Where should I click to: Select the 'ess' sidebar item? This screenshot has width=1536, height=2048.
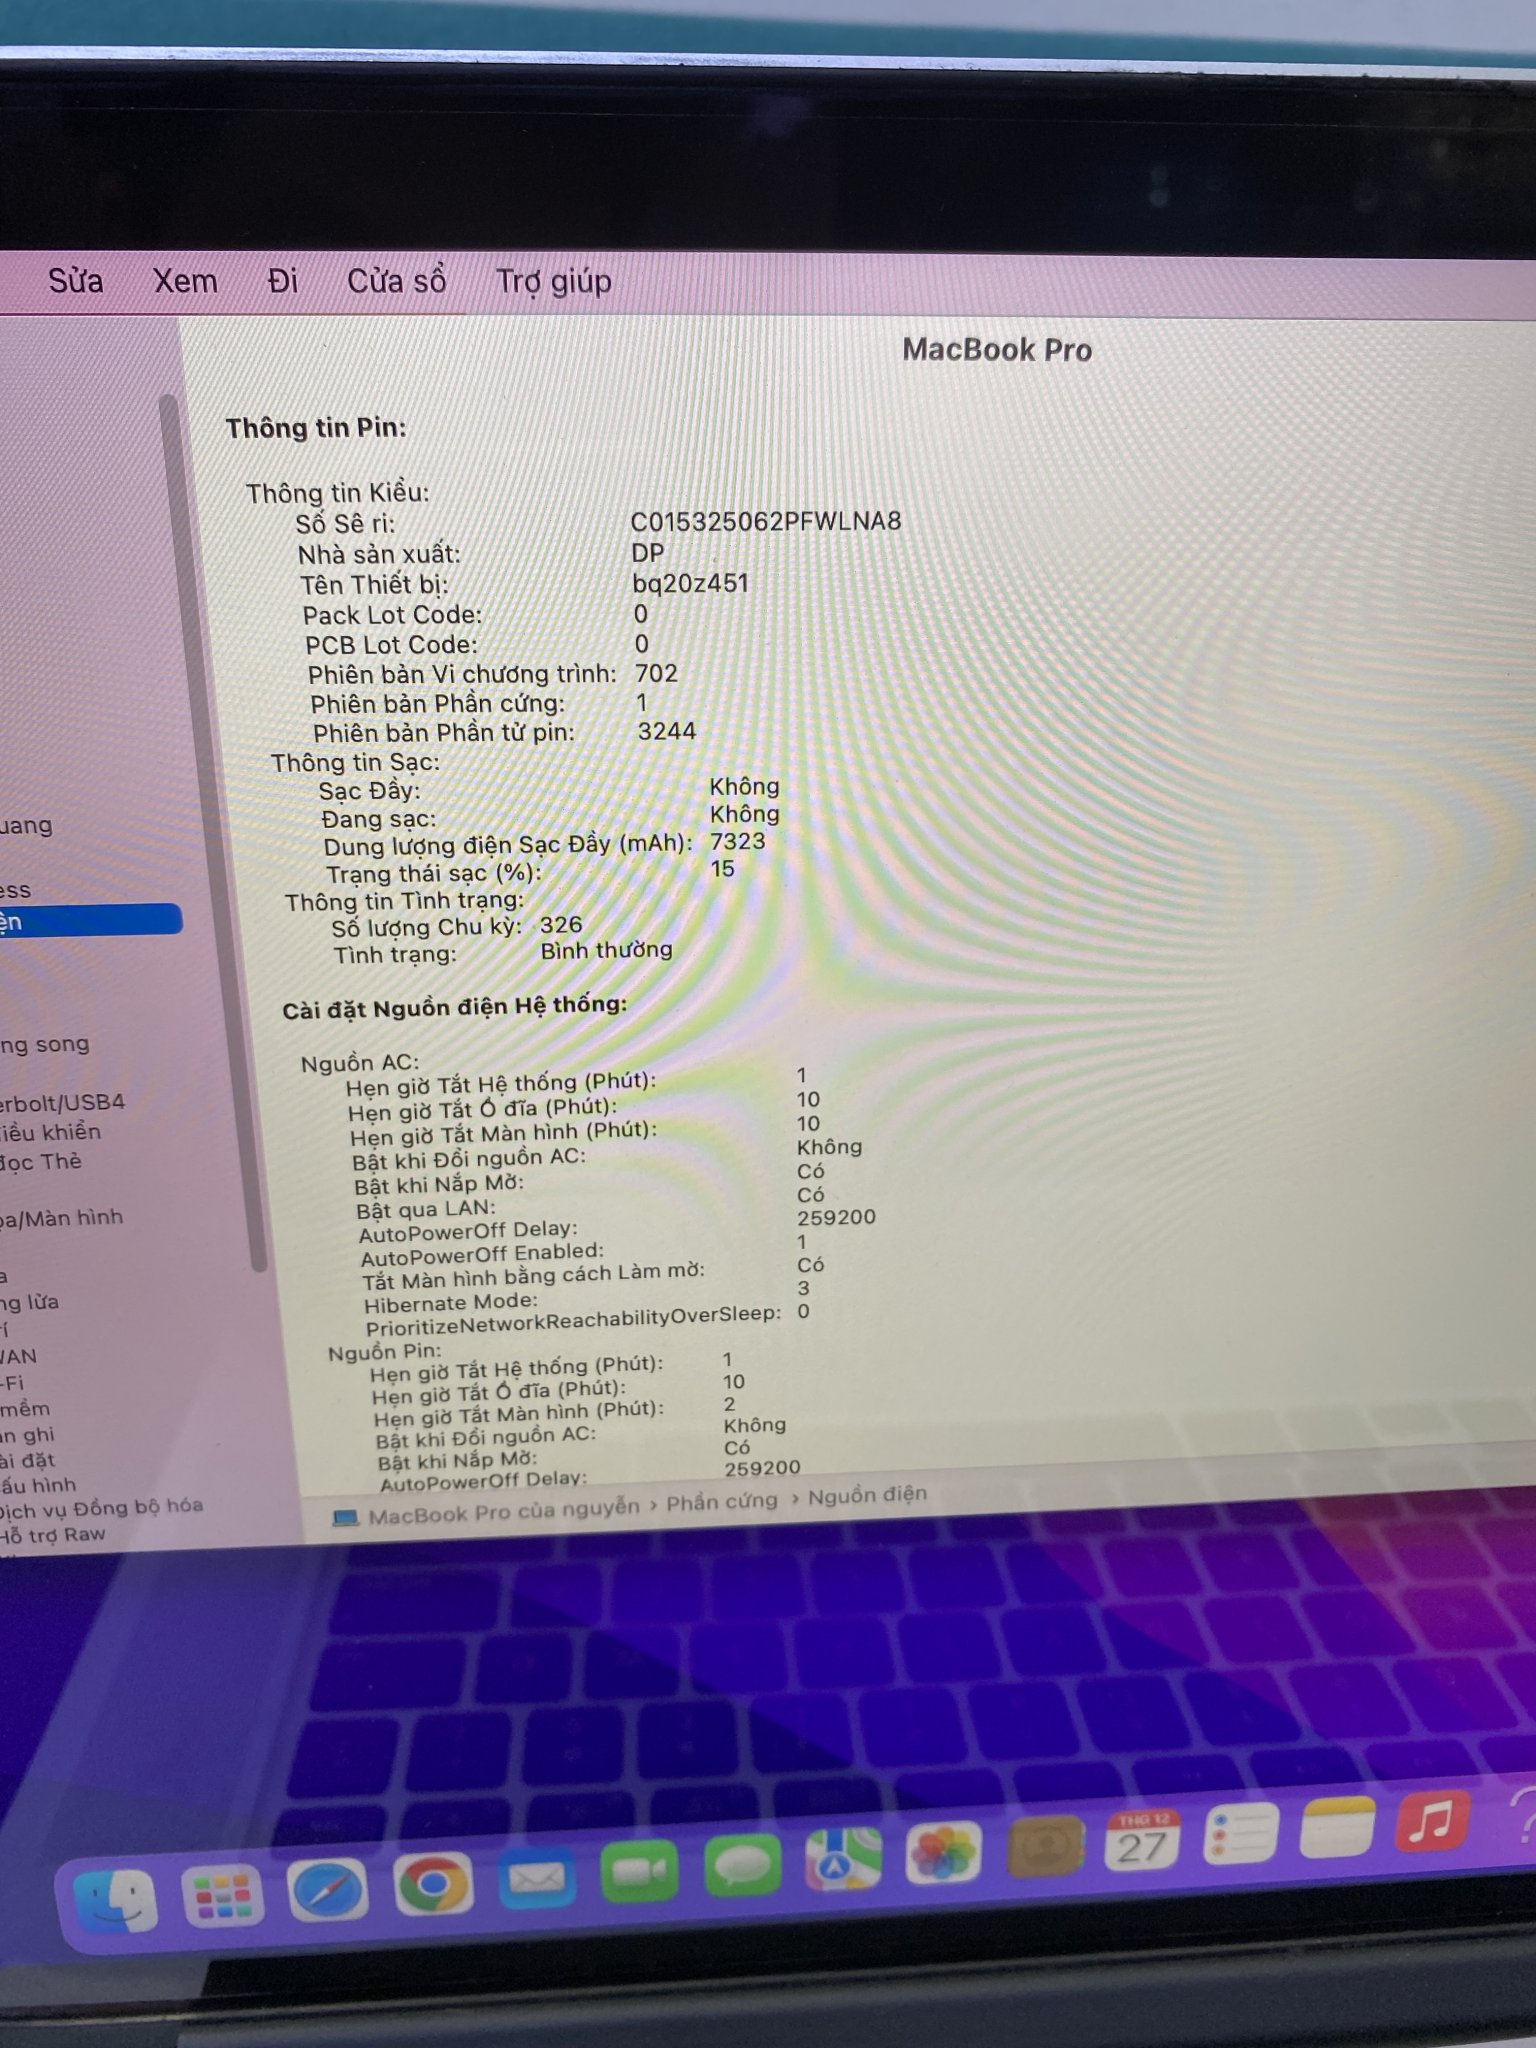point(15,891)
